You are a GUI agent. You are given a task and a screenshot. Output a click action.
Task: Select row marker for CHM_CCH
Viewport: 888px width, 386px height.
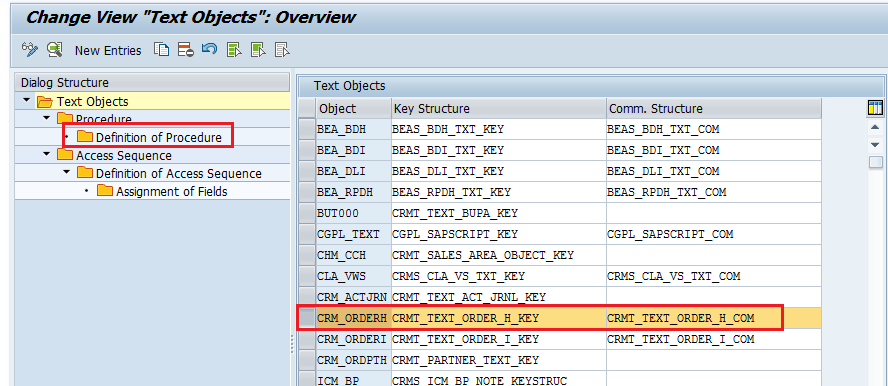pos(307,255)
